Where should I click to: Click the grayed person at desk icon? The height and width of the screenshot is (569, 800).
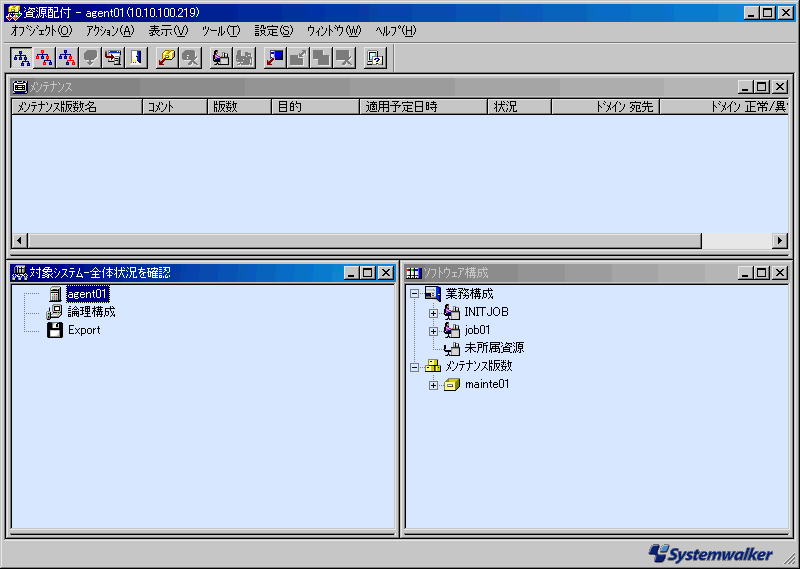(x=244, y=58)
